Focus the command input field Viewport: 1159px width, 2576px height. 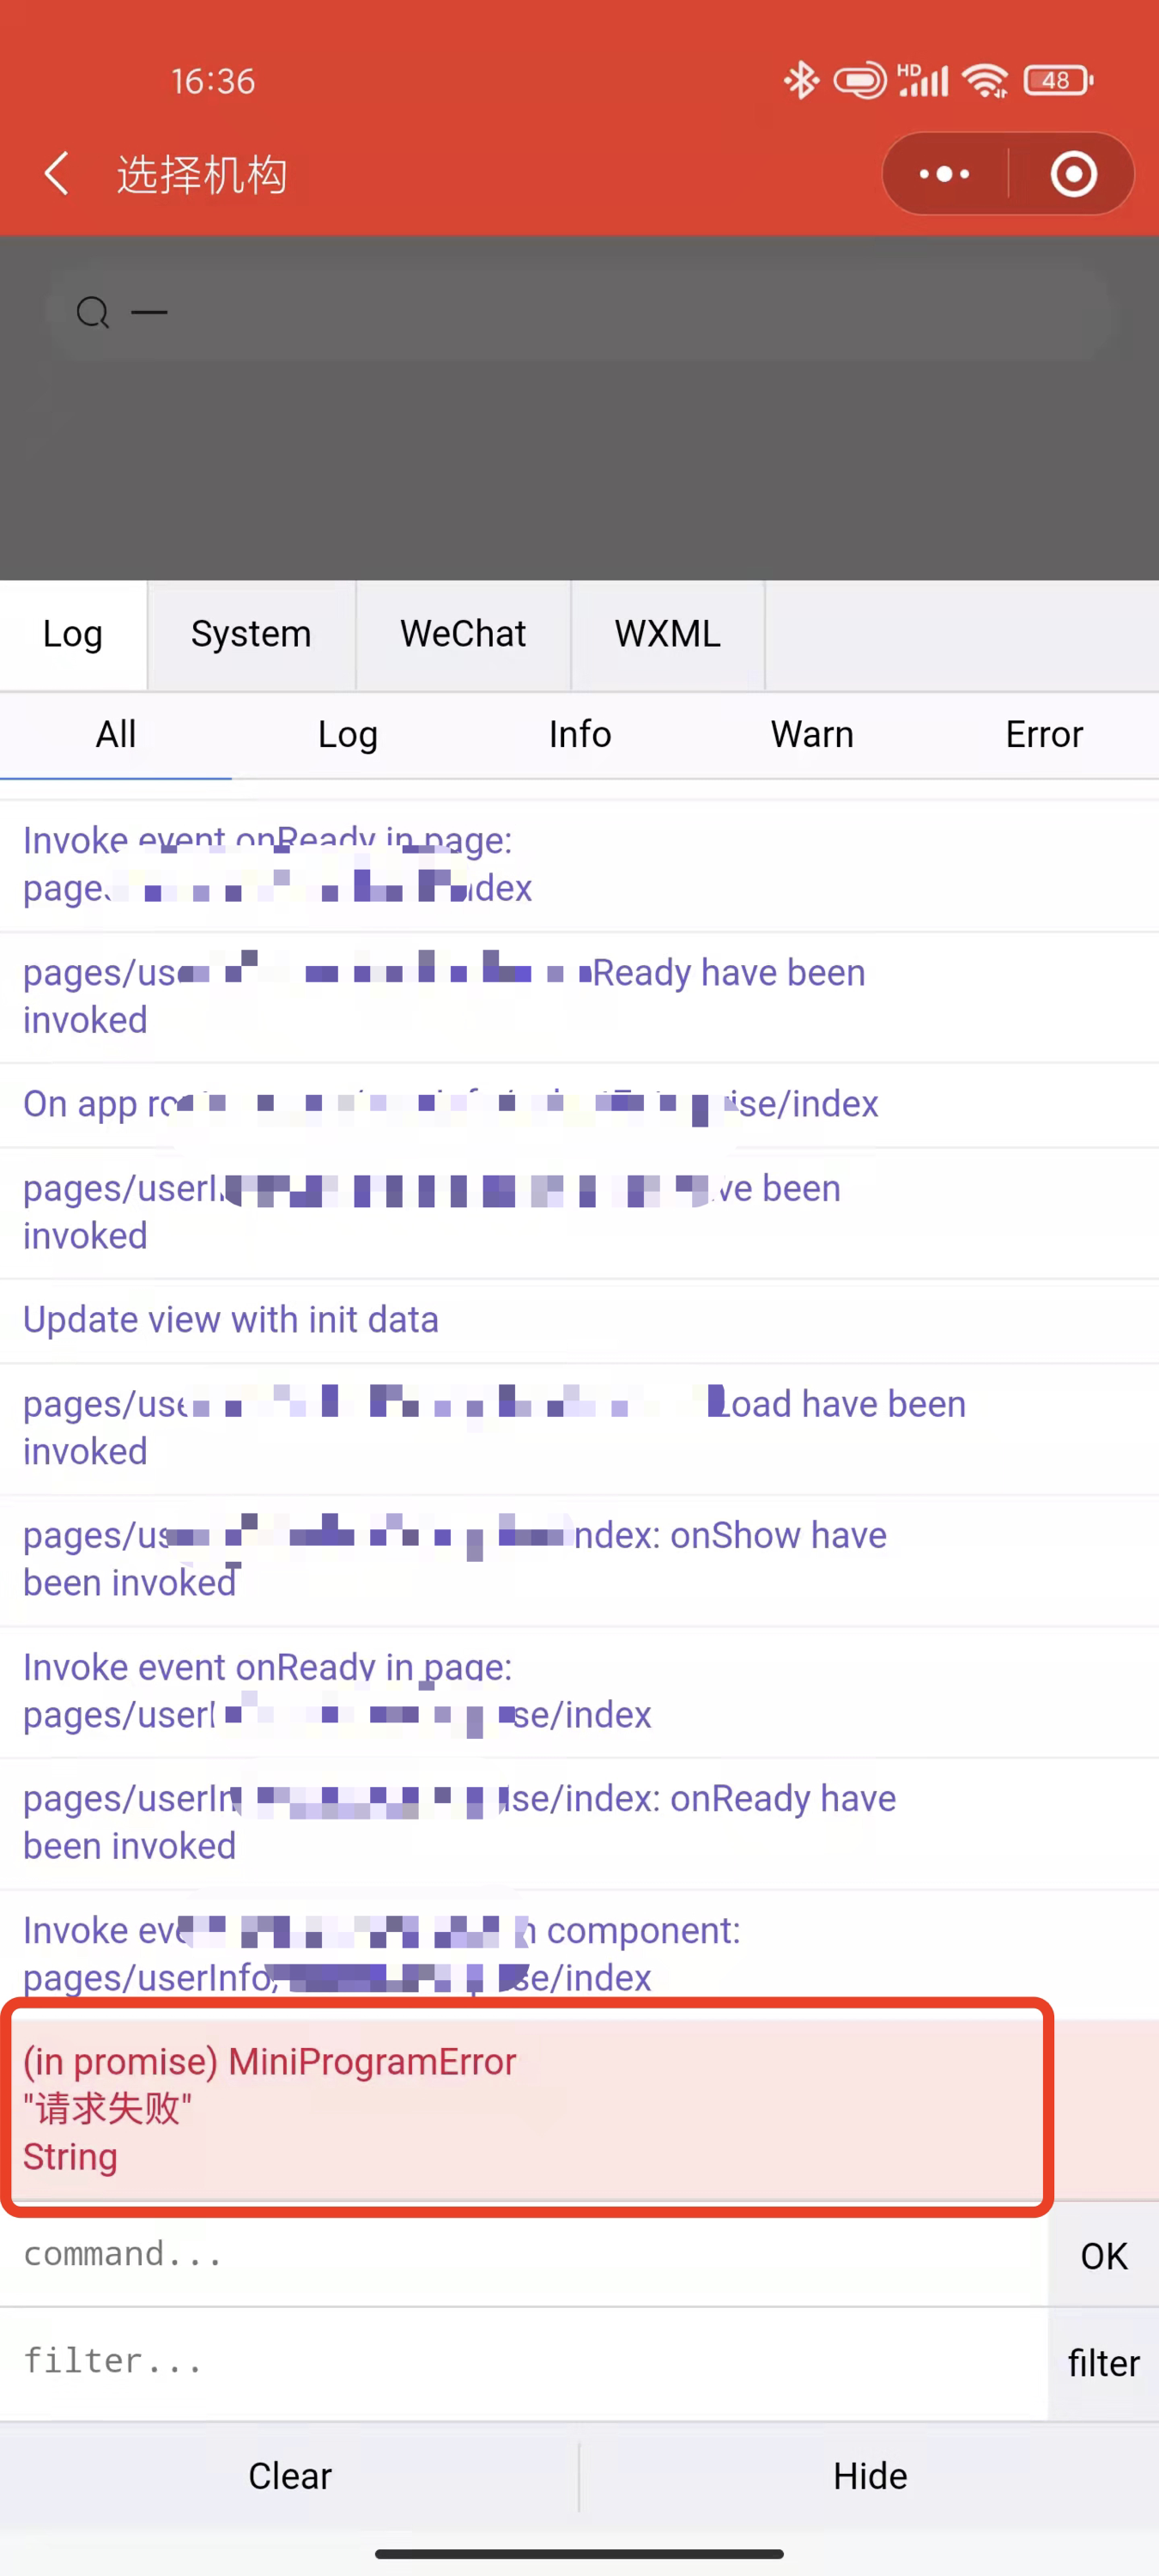(x=524, y=2254)
